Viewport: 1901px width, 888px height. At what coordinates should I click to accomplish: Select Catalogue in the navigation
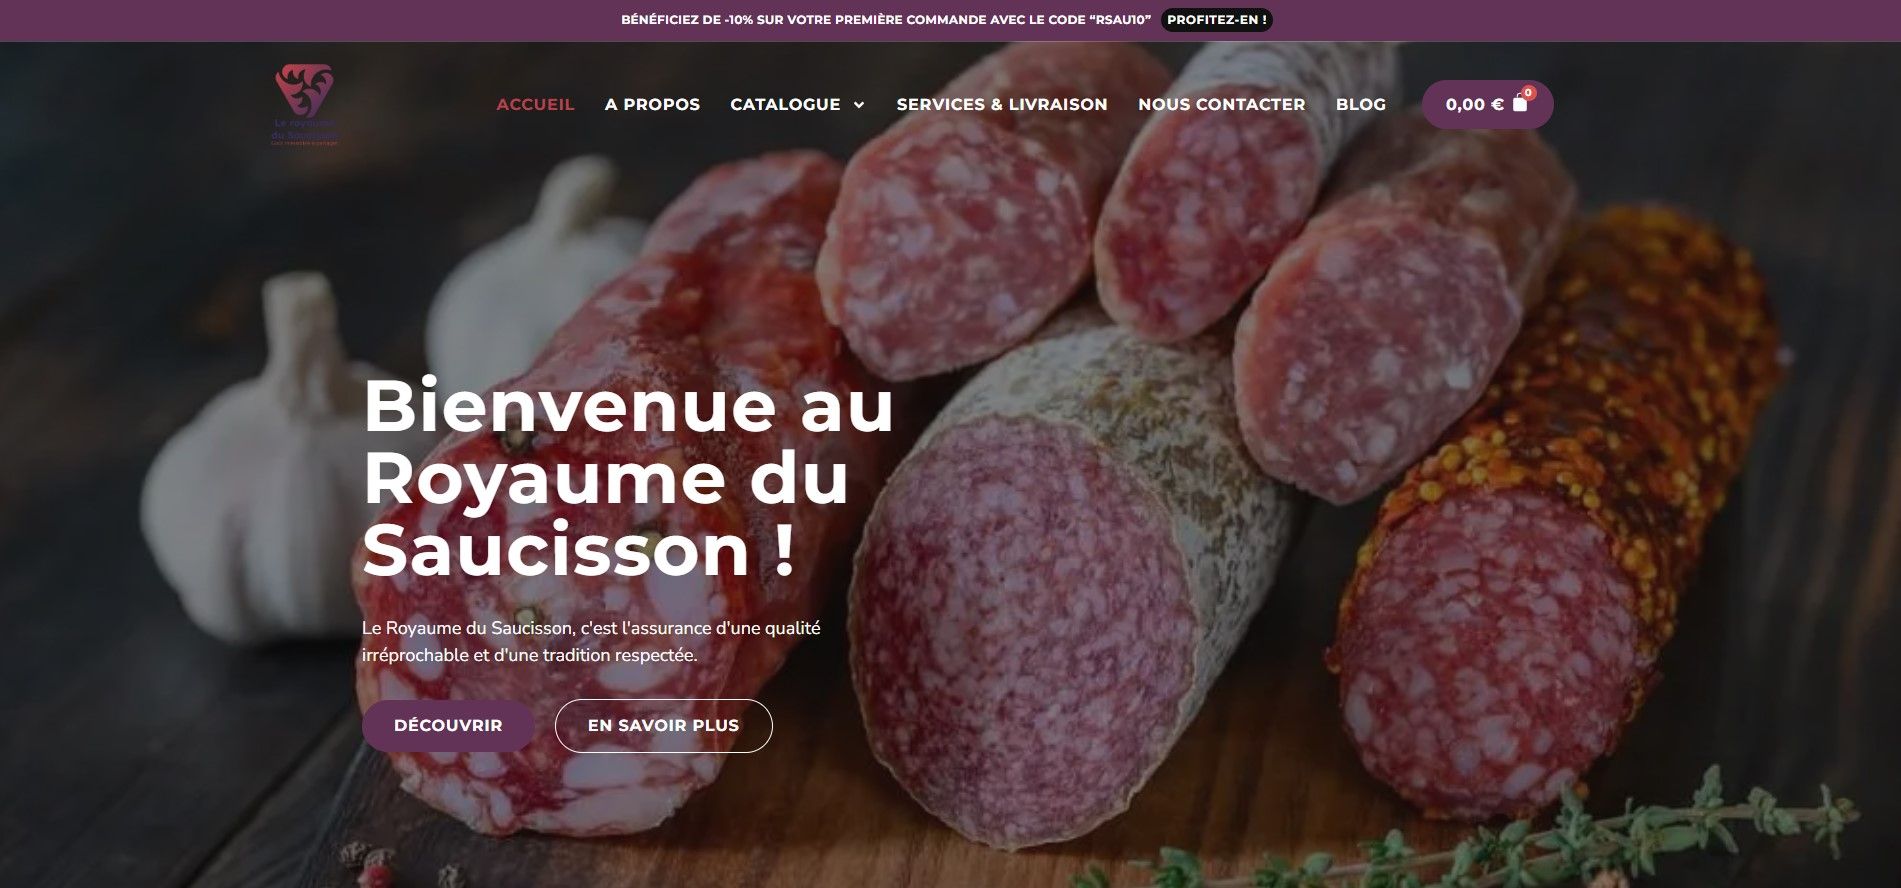[785, 104]
